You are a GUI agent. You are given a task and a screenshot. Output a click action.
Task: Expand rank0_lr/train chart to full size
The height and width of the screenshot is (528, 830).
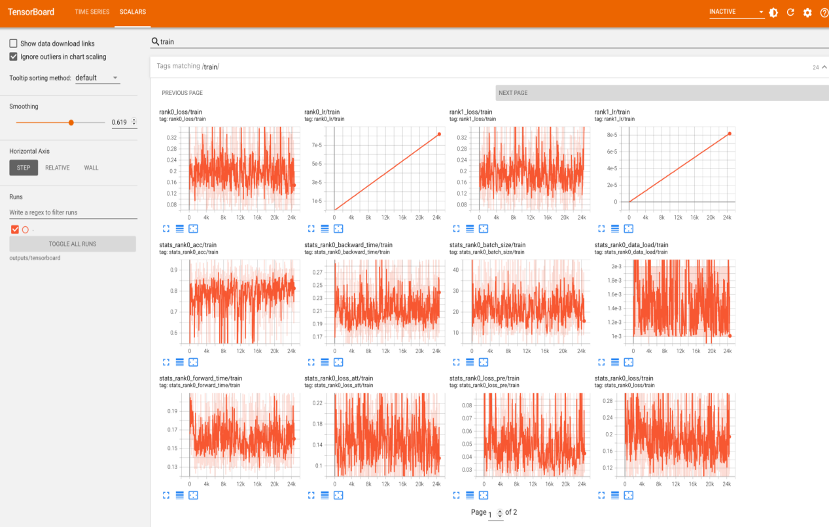(x=311, y=229)
